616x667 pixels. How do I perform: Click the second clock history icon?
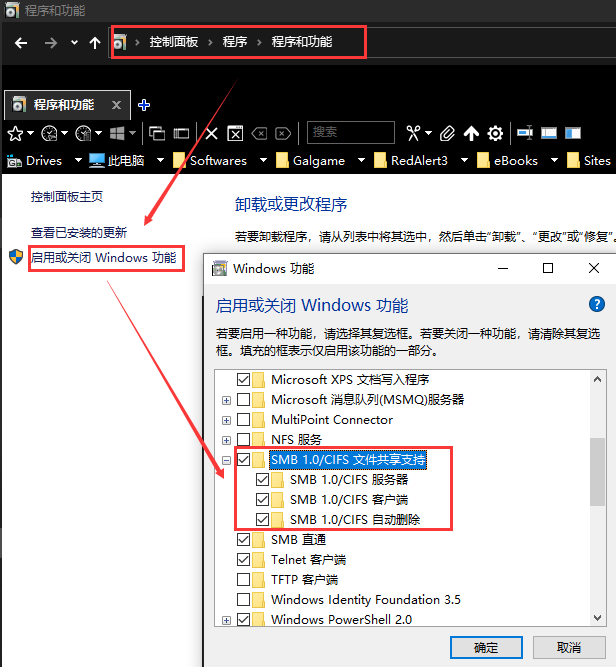pyautogui.click(x=83, y=134)
